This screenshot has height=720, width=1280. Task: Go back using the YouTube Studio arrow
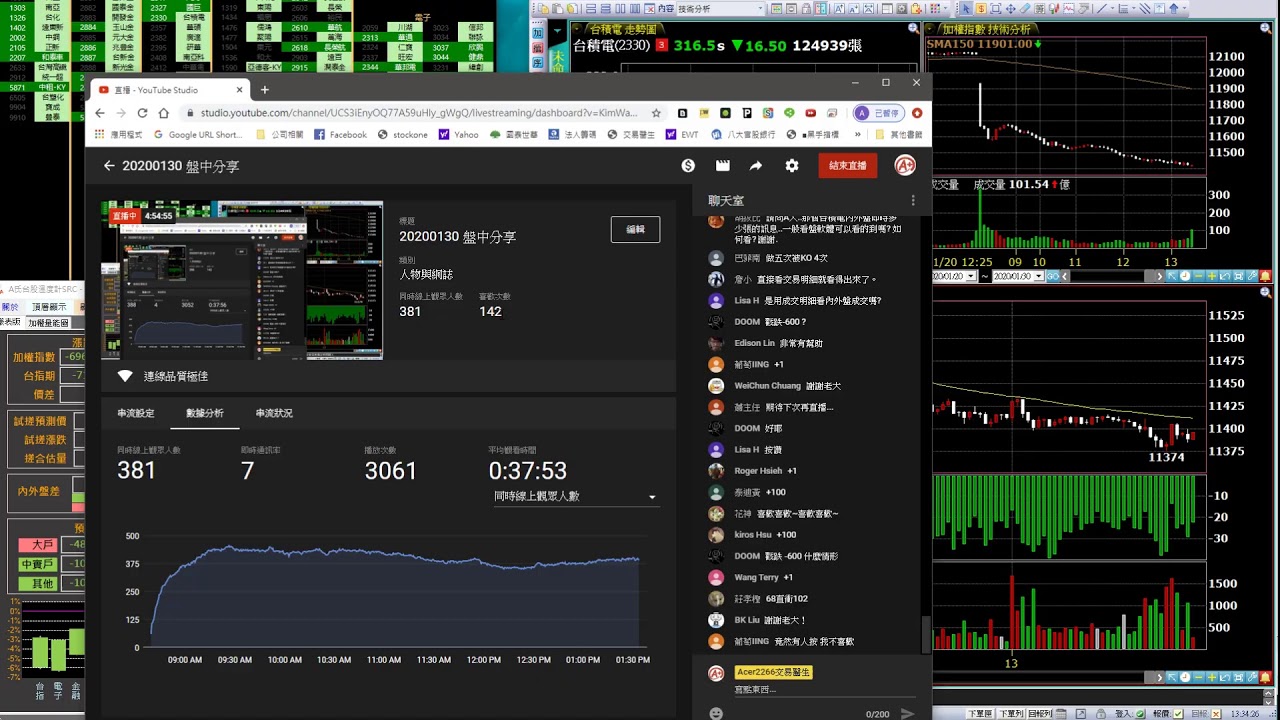[109, 166]
